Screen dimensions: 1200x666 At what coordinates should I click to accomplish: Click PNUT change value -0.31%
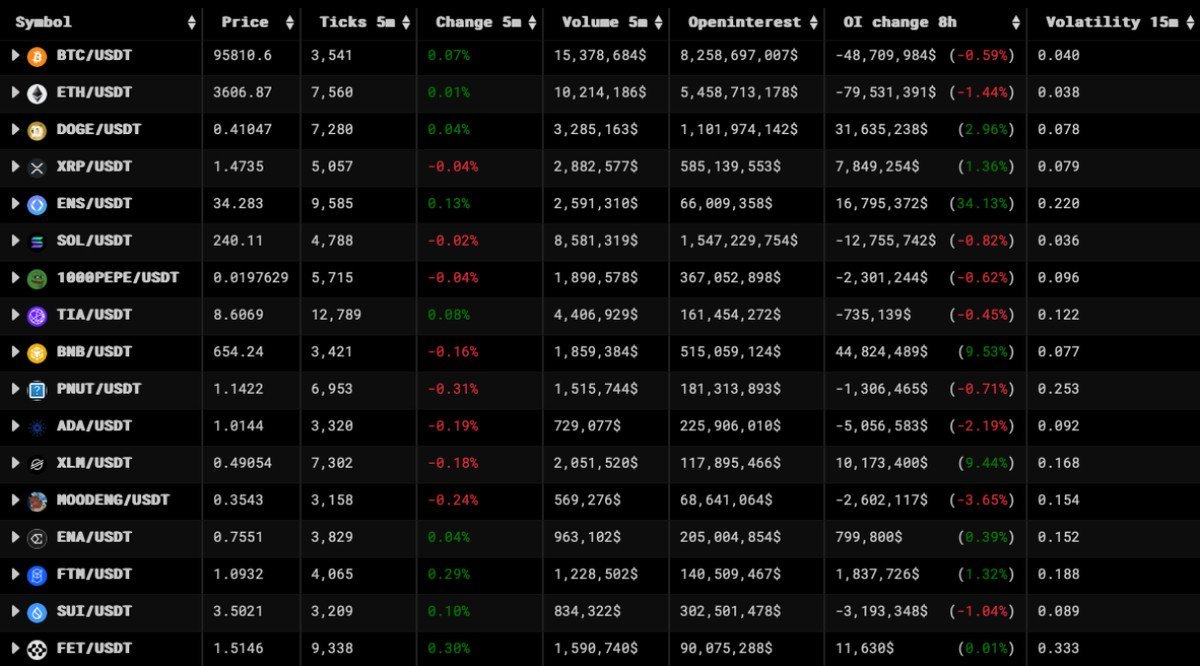[453, 388]
